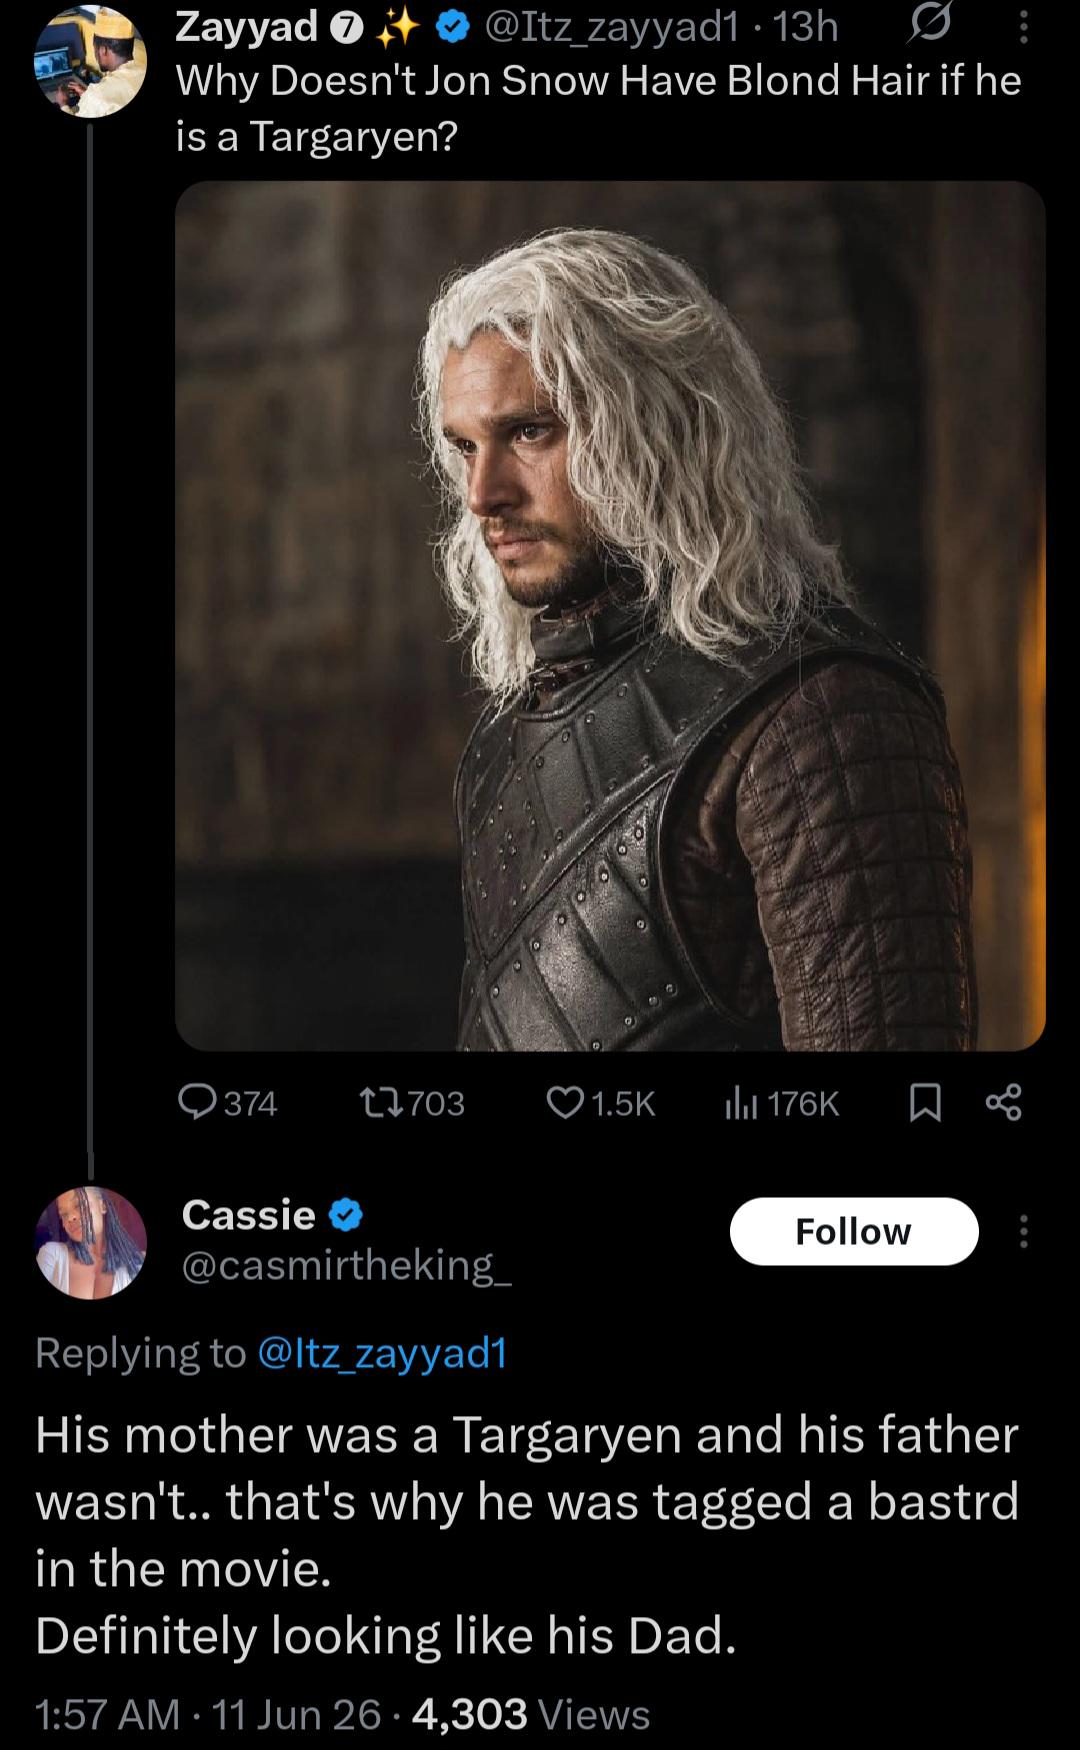The height and width of the screenshot is (1750, 1080).
Task: View analytics via the 176K bars icon
Action: tap(743, 1103)
